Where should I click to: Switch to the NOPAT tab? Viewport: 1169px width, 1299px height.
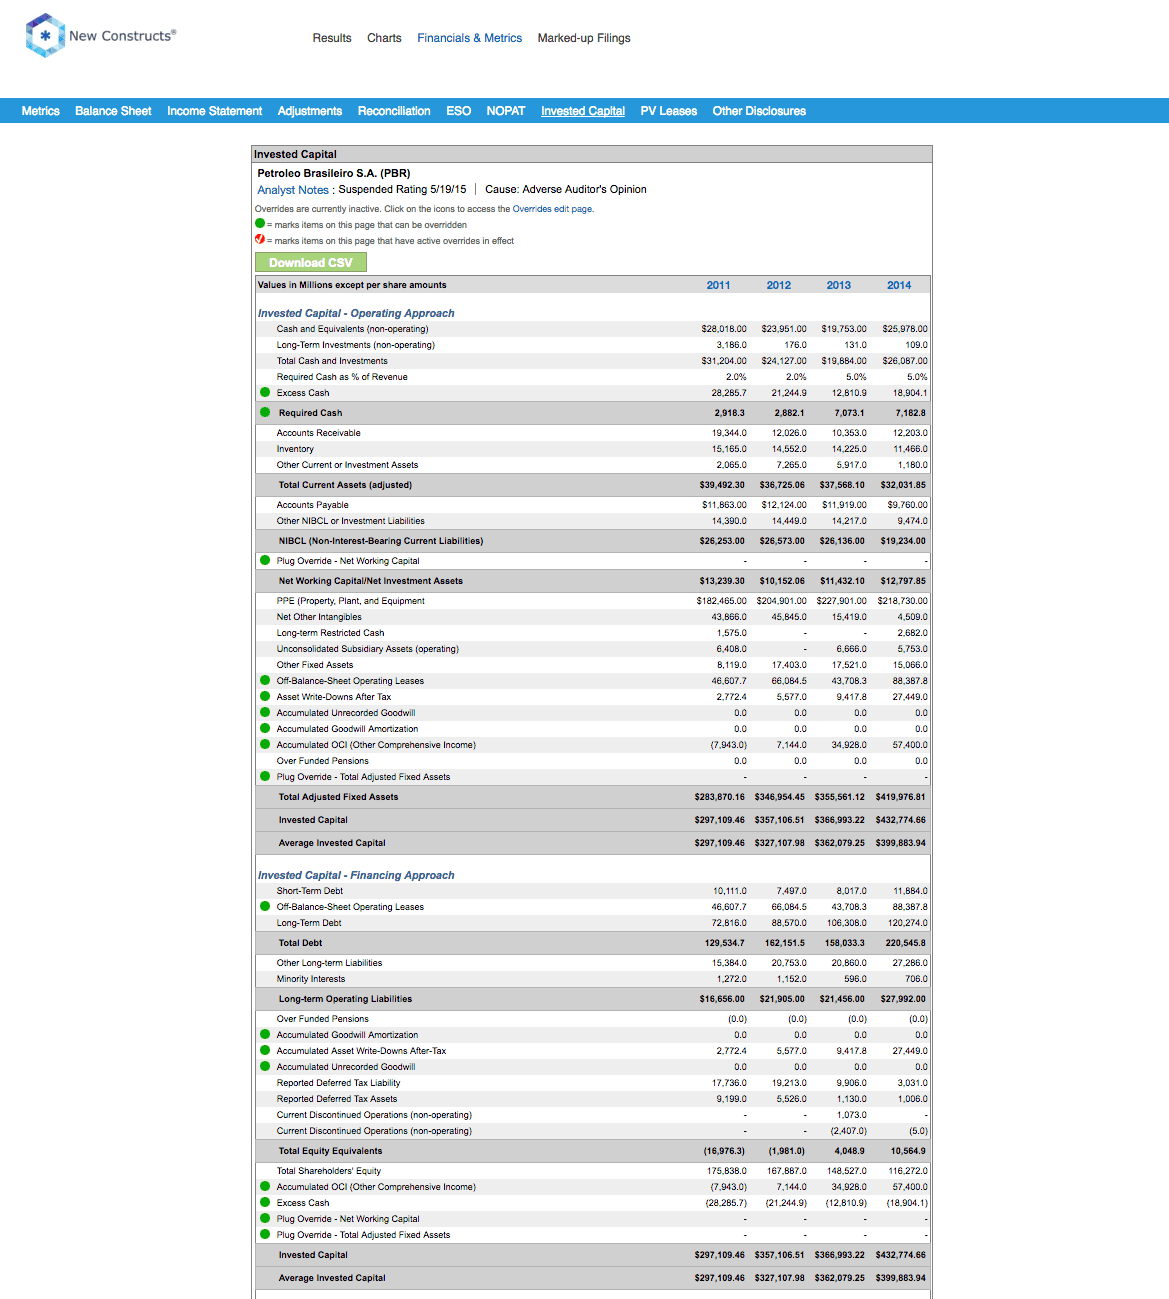pos(505,111)
